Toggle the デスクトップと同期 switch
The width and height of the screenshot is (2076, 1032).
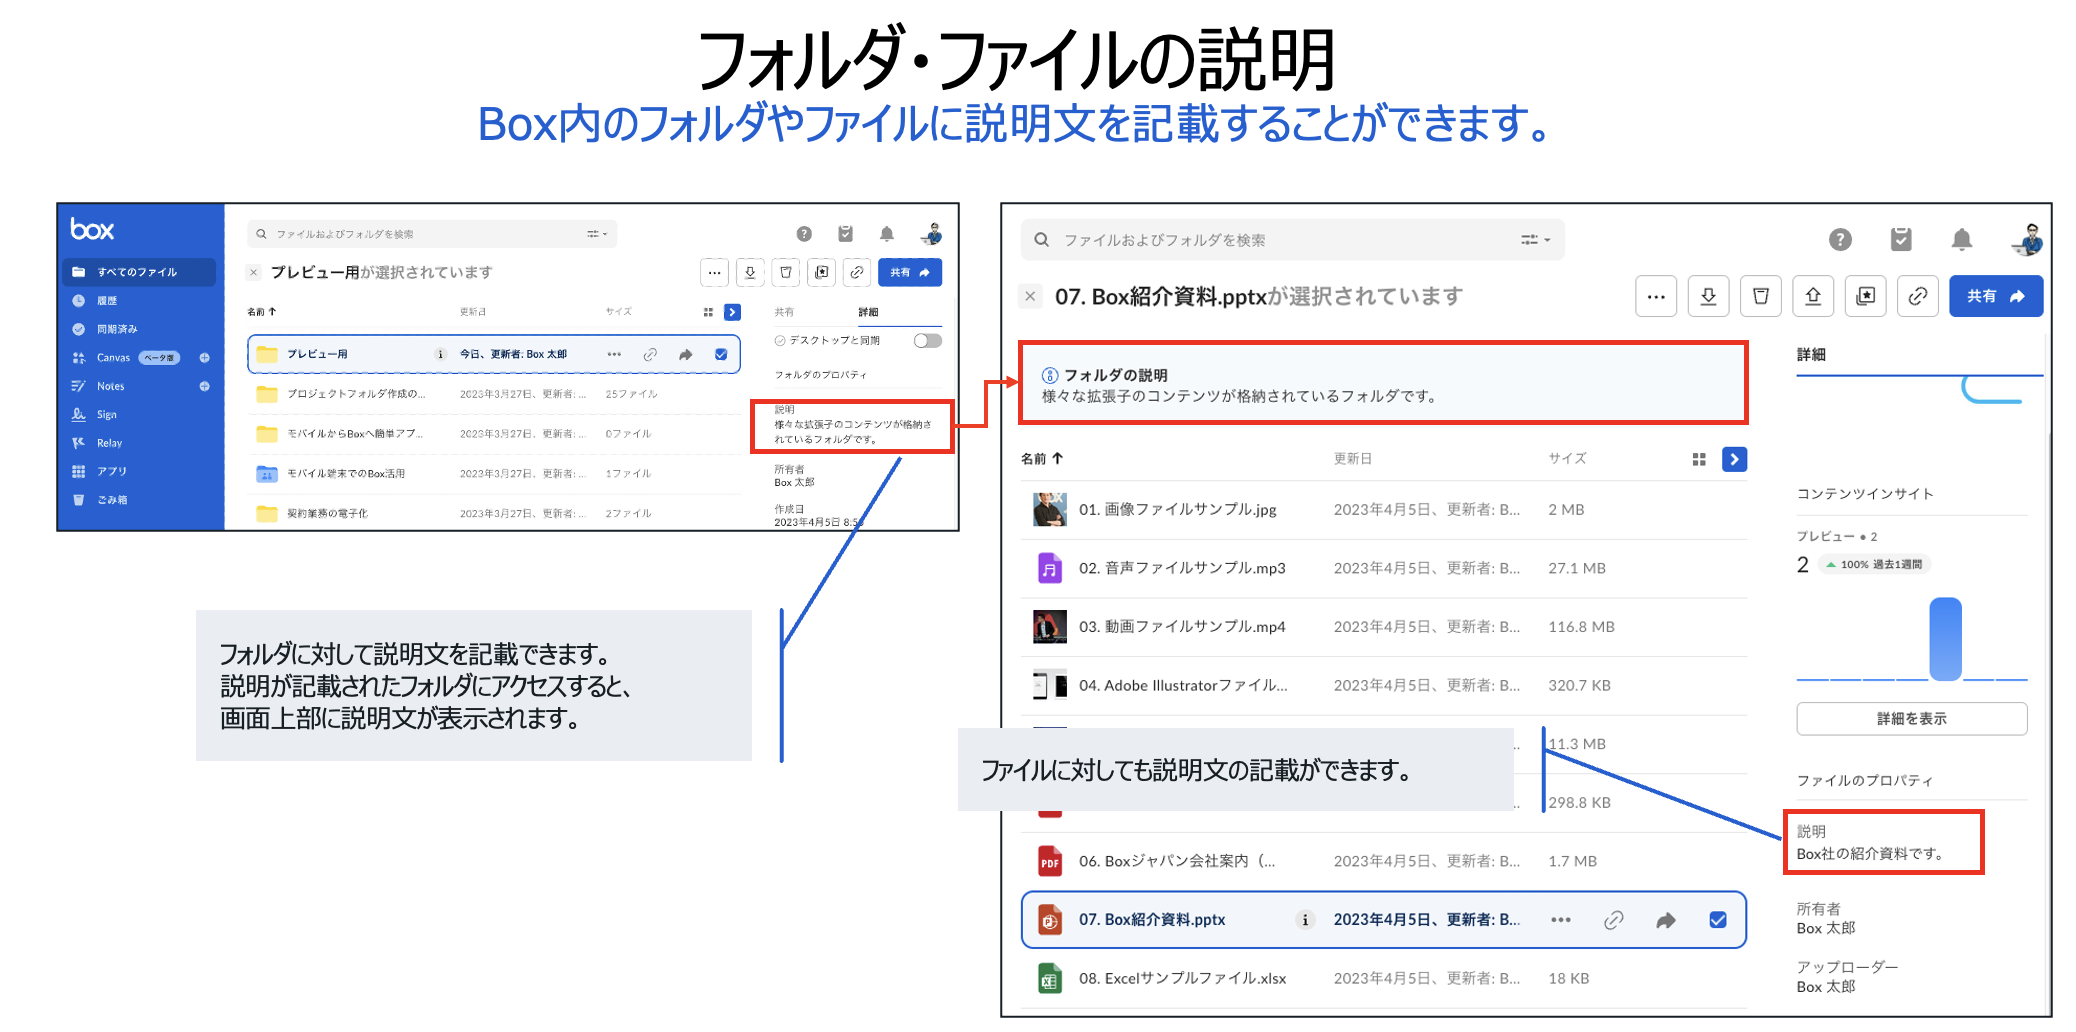point(927,341)
